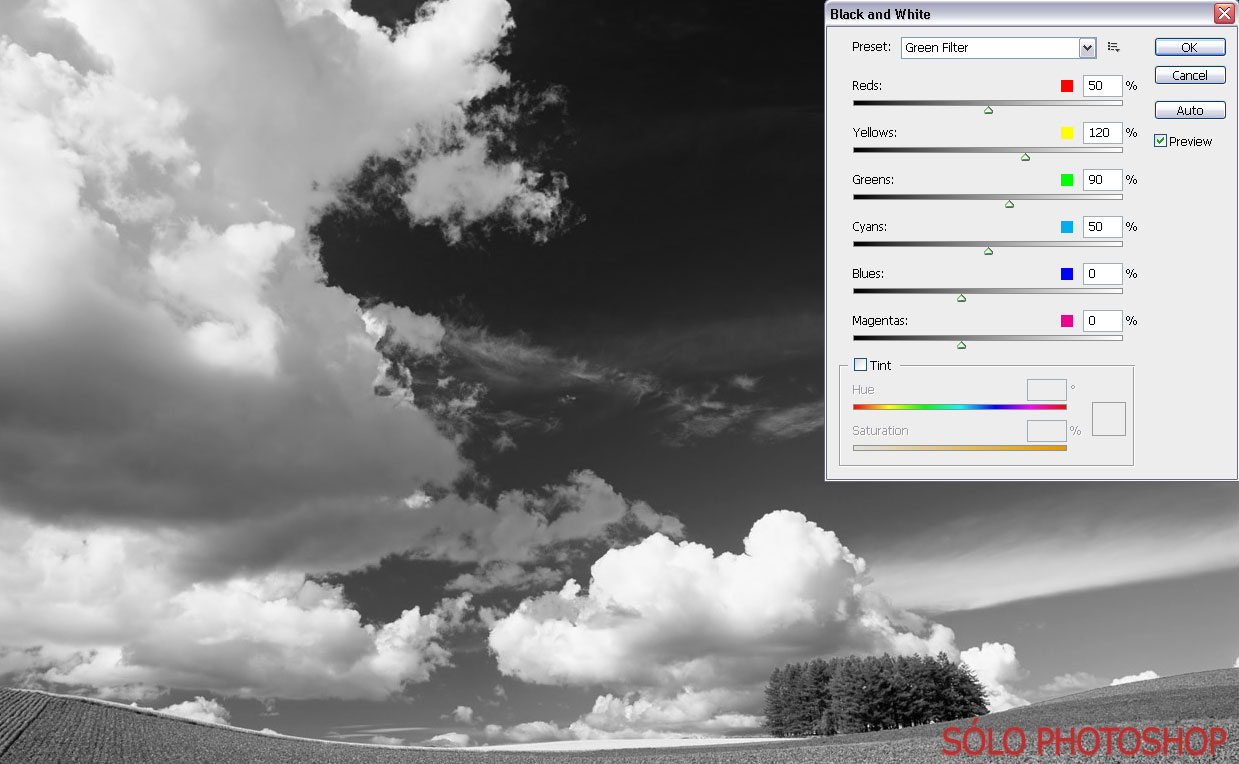Close the Black and White dialog
Screen dimensions: 1239x764
(x=1223, y=13)
